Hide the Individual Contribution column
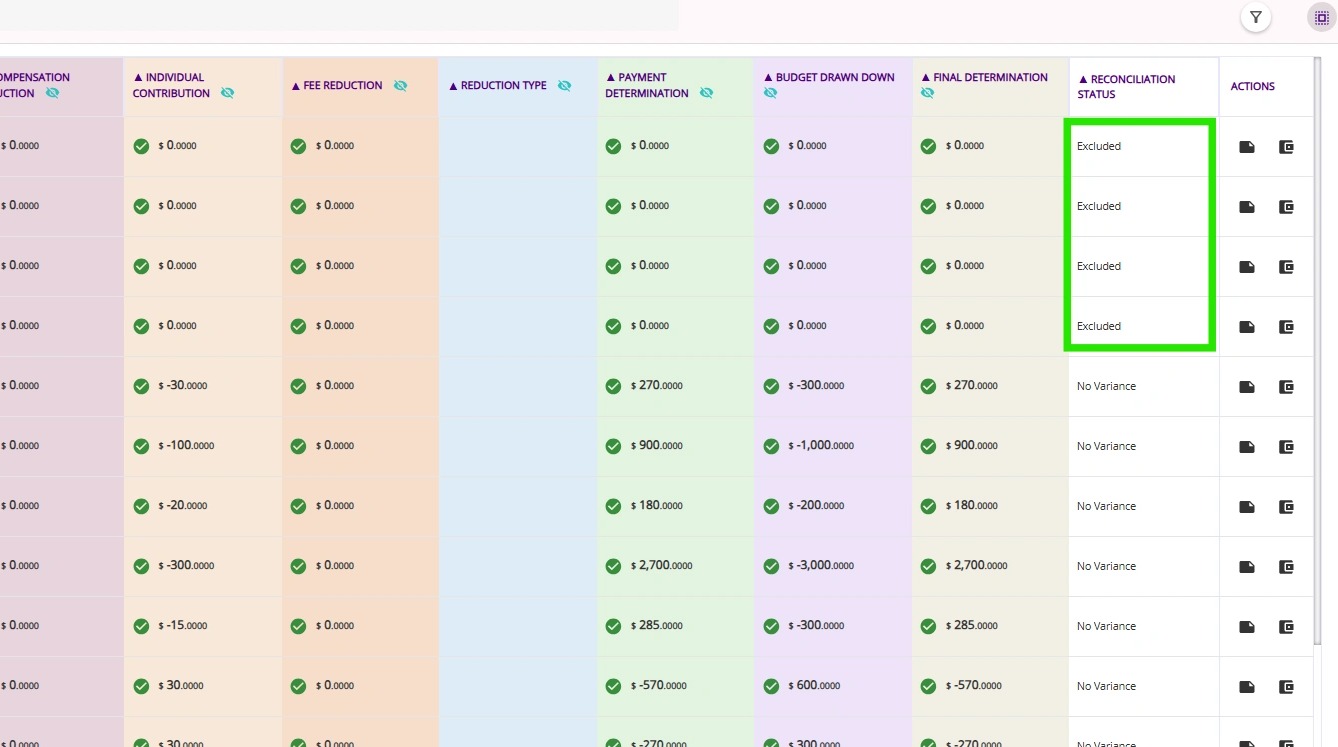Screen dimensions: 1338x747 tap(227, 93)
